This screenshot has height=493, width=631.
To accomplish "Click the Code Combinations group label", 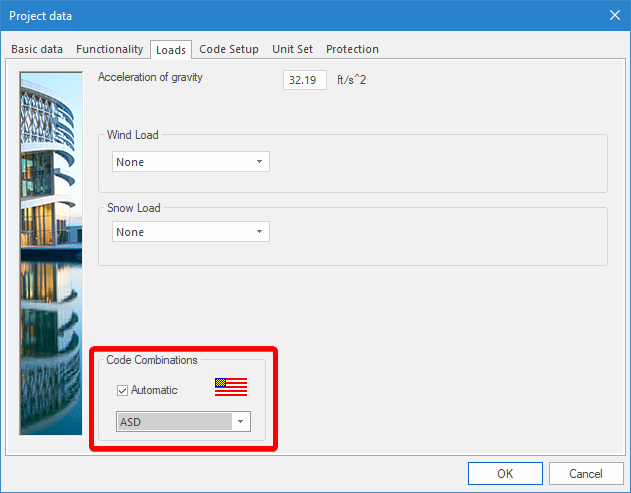I will click(152, 360).
